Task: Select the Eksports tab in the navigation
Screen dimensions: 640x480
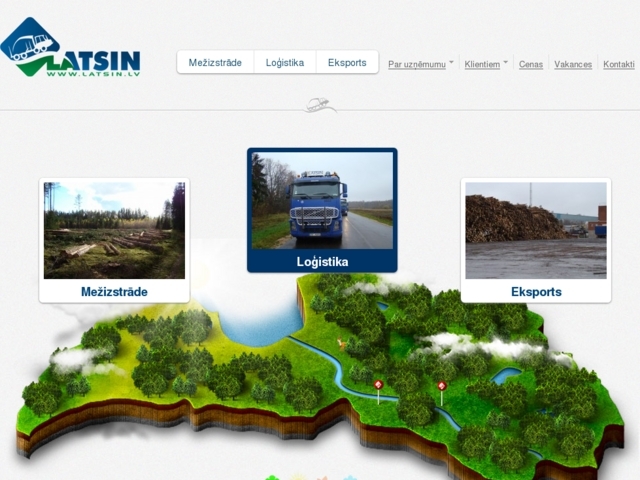Action: point(347,63)
